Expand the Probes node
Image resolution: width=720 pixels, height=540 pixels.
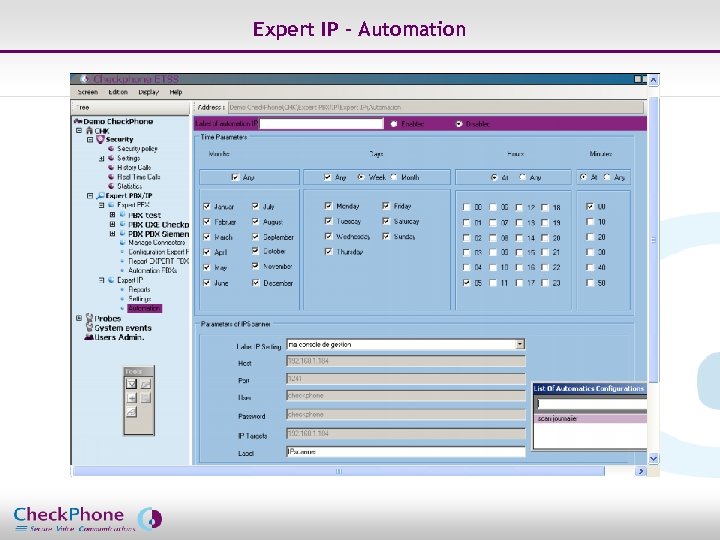[79, 318]
